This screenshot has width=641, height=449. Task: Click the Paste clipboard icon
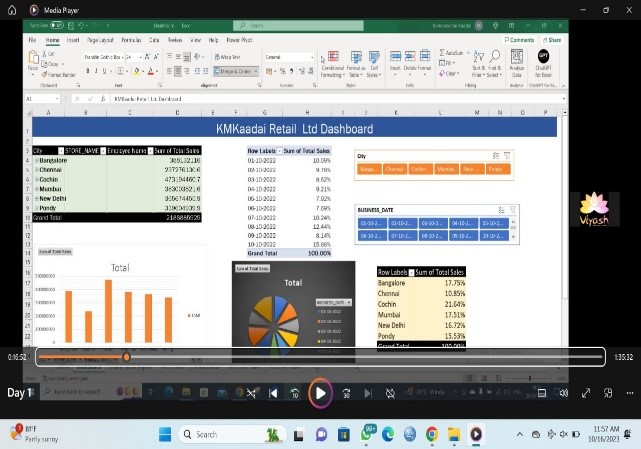click(33, 57)
